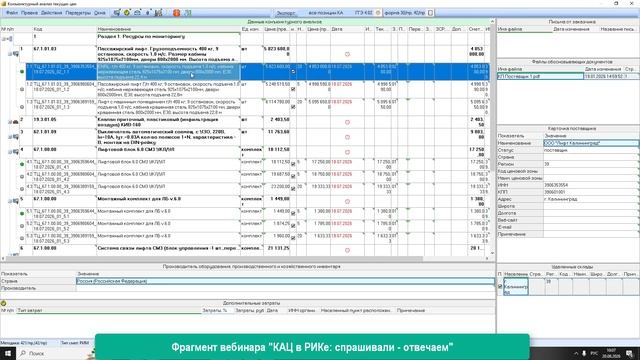Expand row 2 Клапан приточный tree node
This screenshot has width=640, height=360.
pyautogui.click(x=10, y=122)
